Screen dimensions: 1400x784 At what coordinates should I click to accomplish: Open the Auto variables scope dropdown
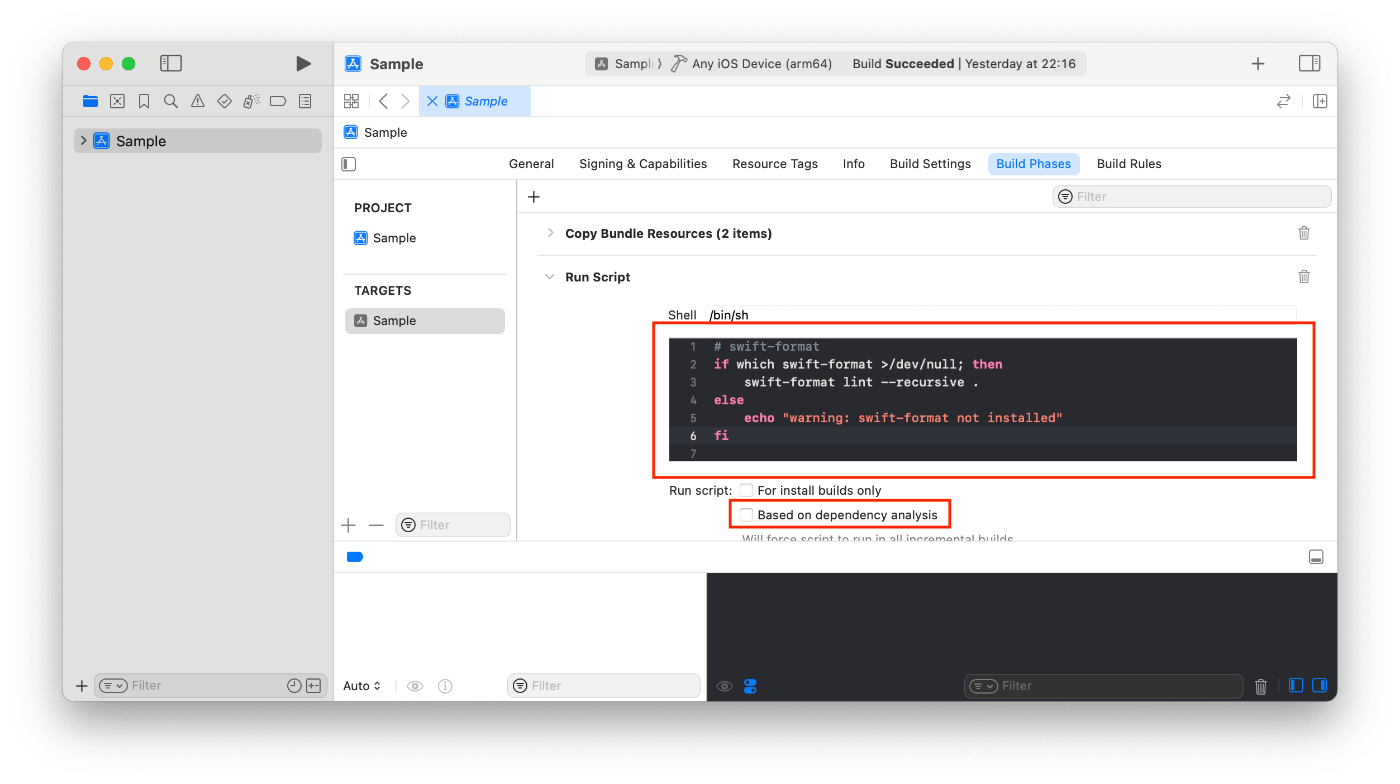pyautogui.click(x=362, y=686)
